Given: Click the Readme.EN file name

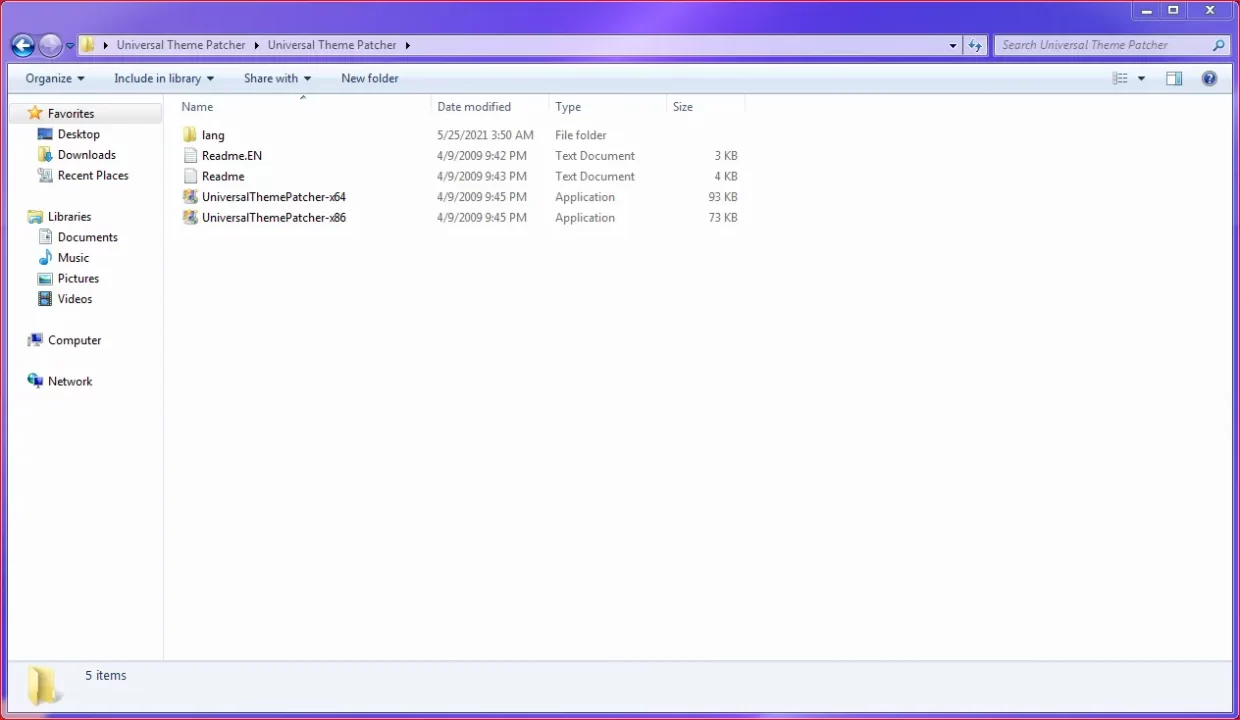Looking at the screenshot, I should coord(232,156).
